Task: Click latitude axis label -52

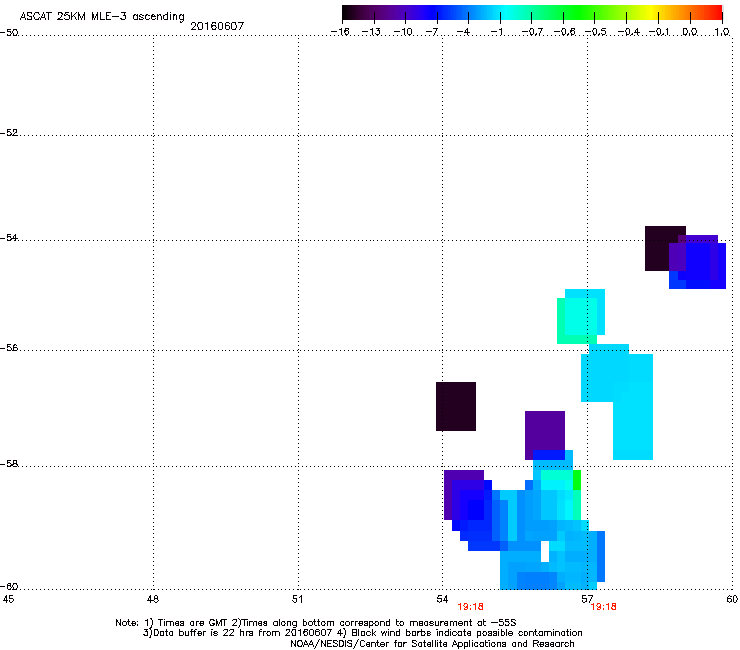Action: 9,133
